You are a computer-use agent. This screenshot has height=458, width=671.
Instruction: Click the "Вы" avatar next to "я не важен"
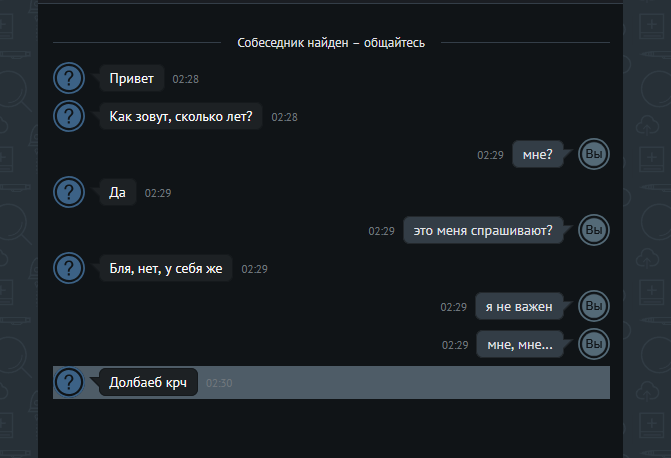coord(594,306)
